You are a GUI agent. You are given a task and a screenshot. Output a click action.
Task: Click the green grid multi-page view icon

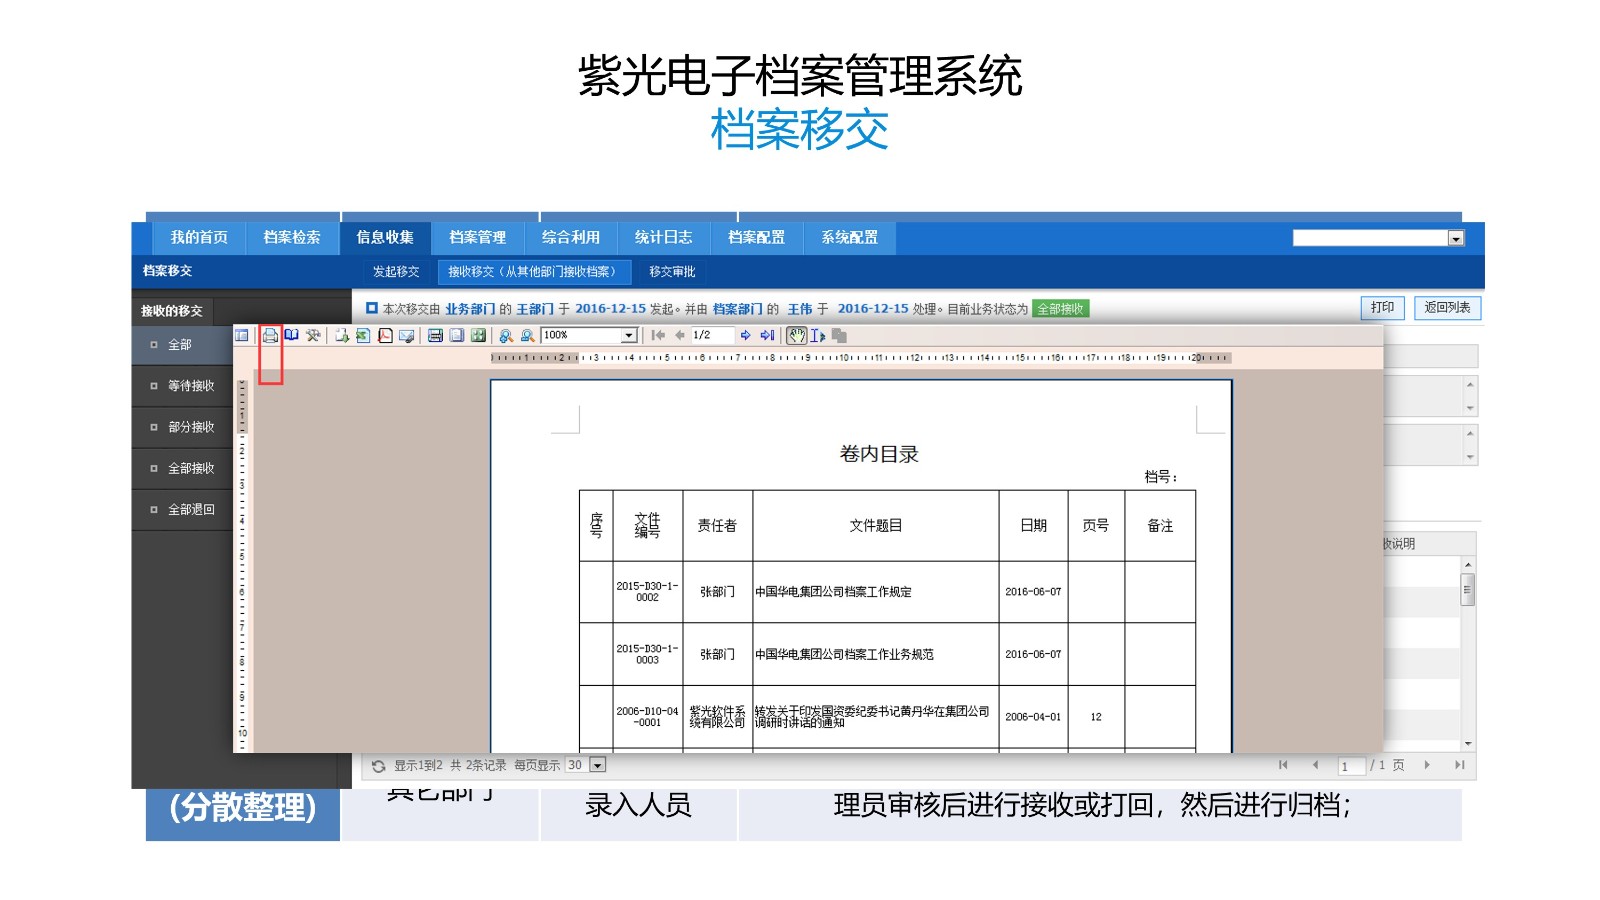point(478,336)
